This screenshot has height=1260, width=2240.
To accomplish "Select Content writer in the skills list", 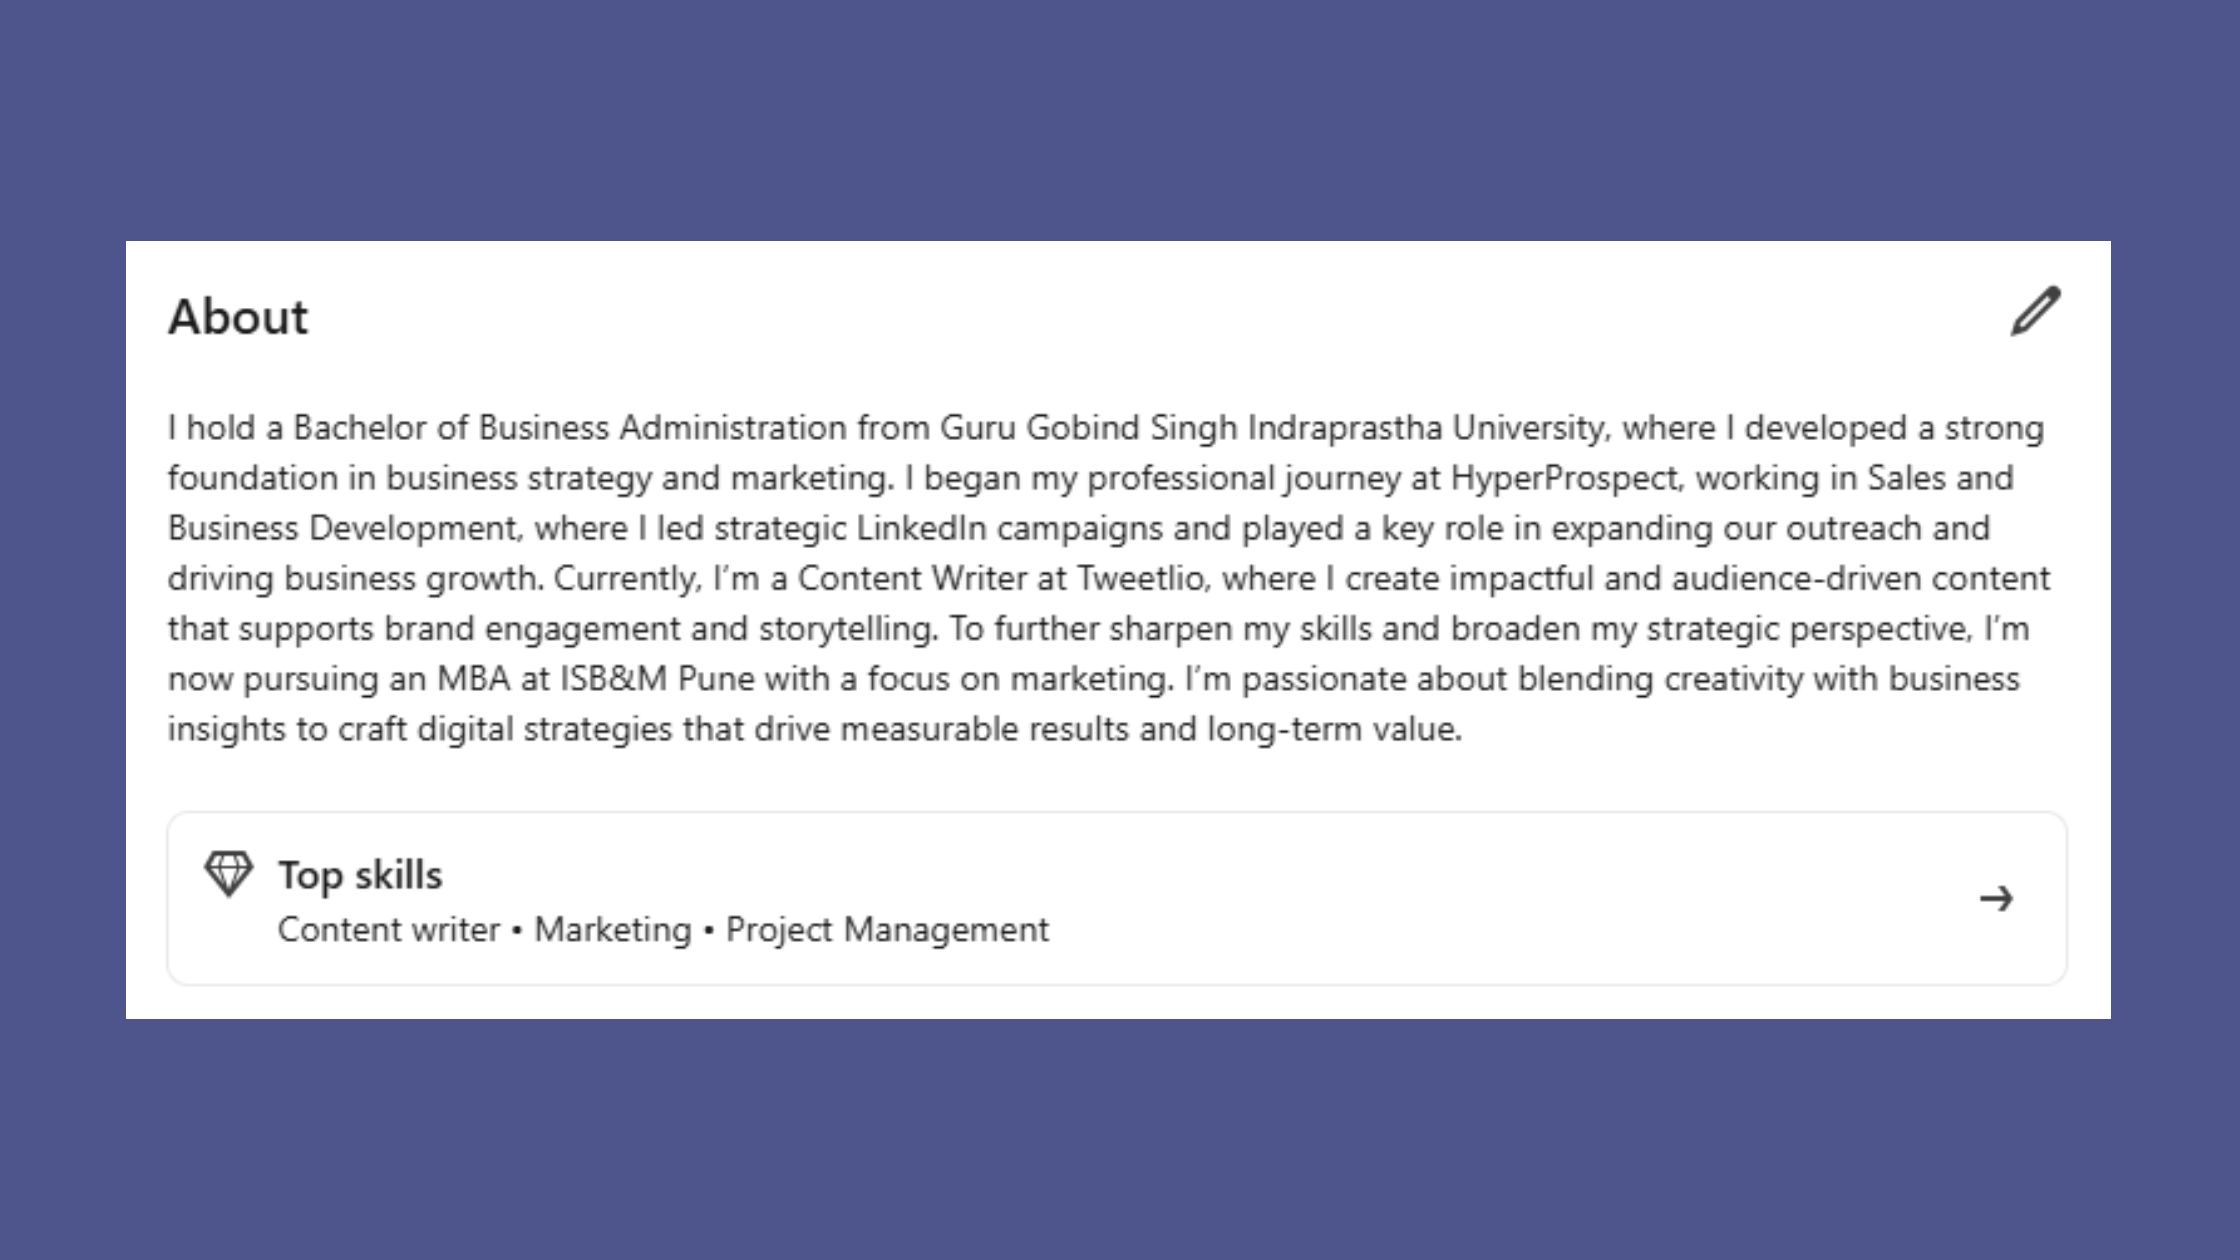I will tap(388, 928).
